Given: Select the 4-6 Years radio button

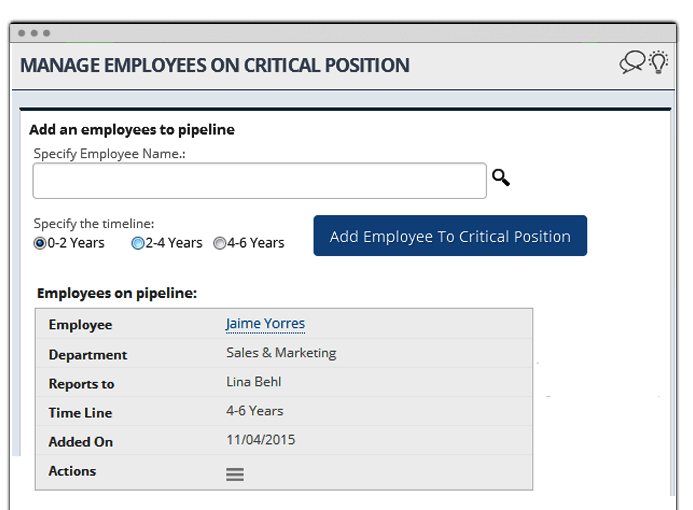Looking at the screenshot, I should (219, 243).
